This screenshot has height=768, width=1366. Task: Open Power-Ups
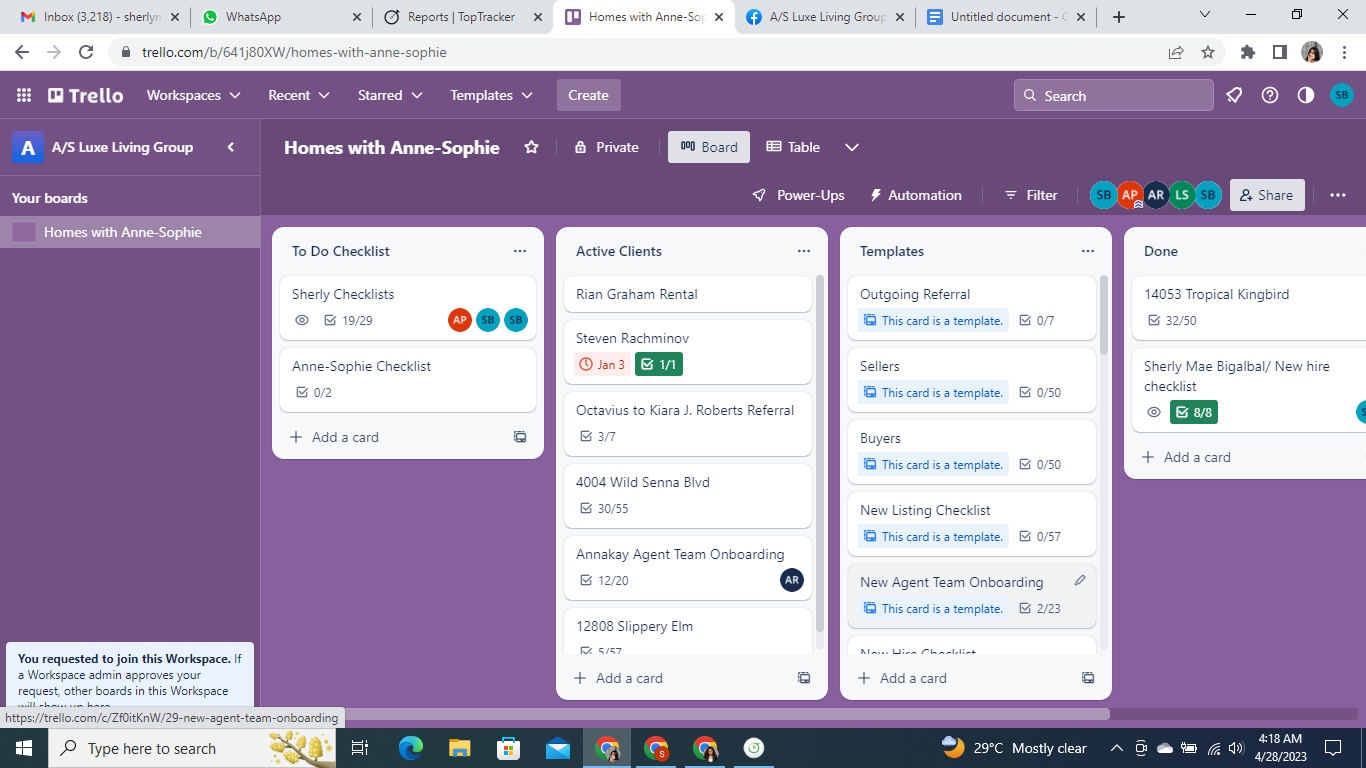tap(798, 195)
